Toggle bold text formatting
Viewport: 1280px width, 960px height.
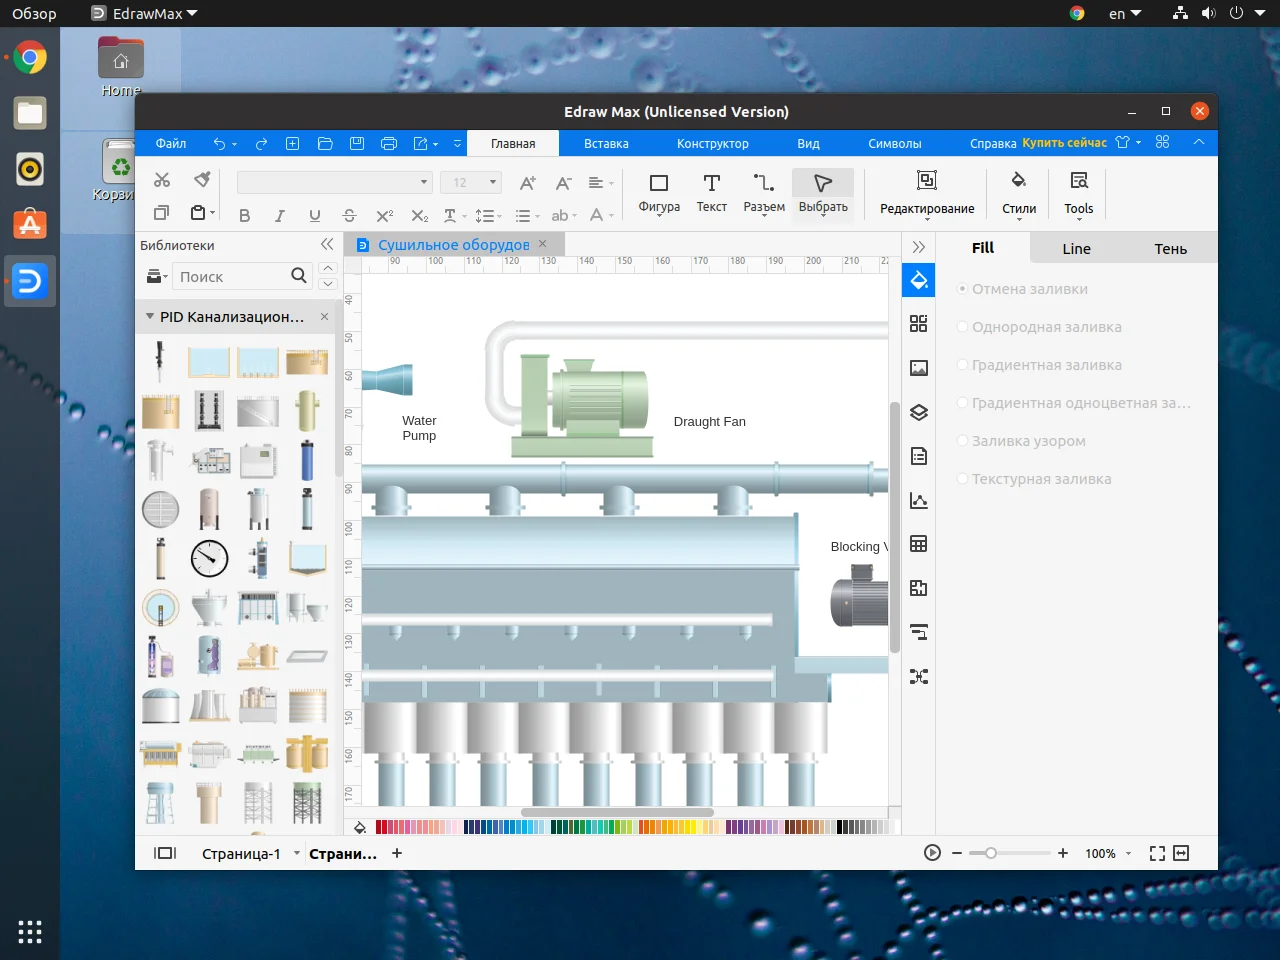(244, 214)
